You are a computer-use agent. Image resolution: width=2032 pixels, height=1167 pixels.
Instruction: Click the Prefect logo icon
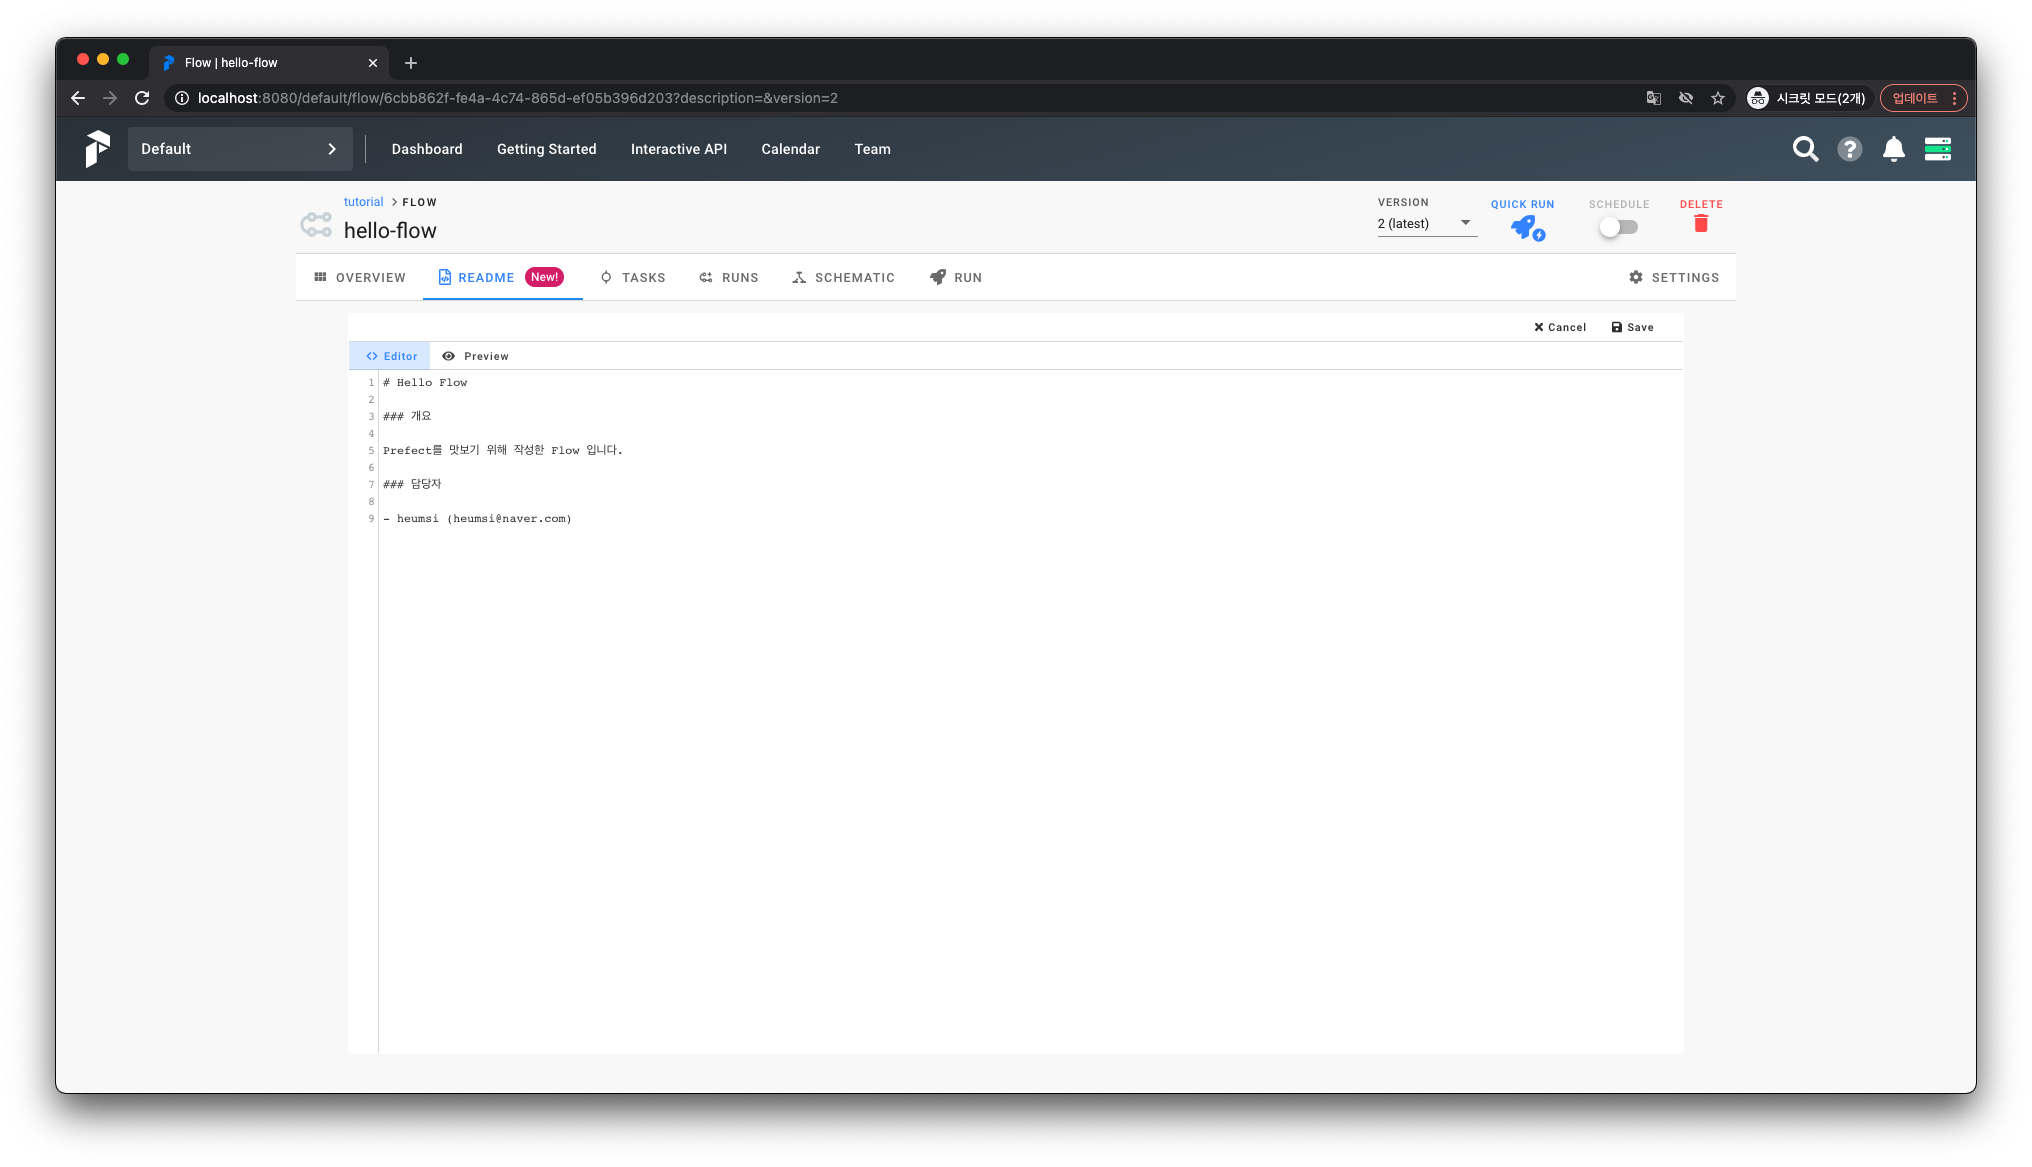(x=97, y=149)
